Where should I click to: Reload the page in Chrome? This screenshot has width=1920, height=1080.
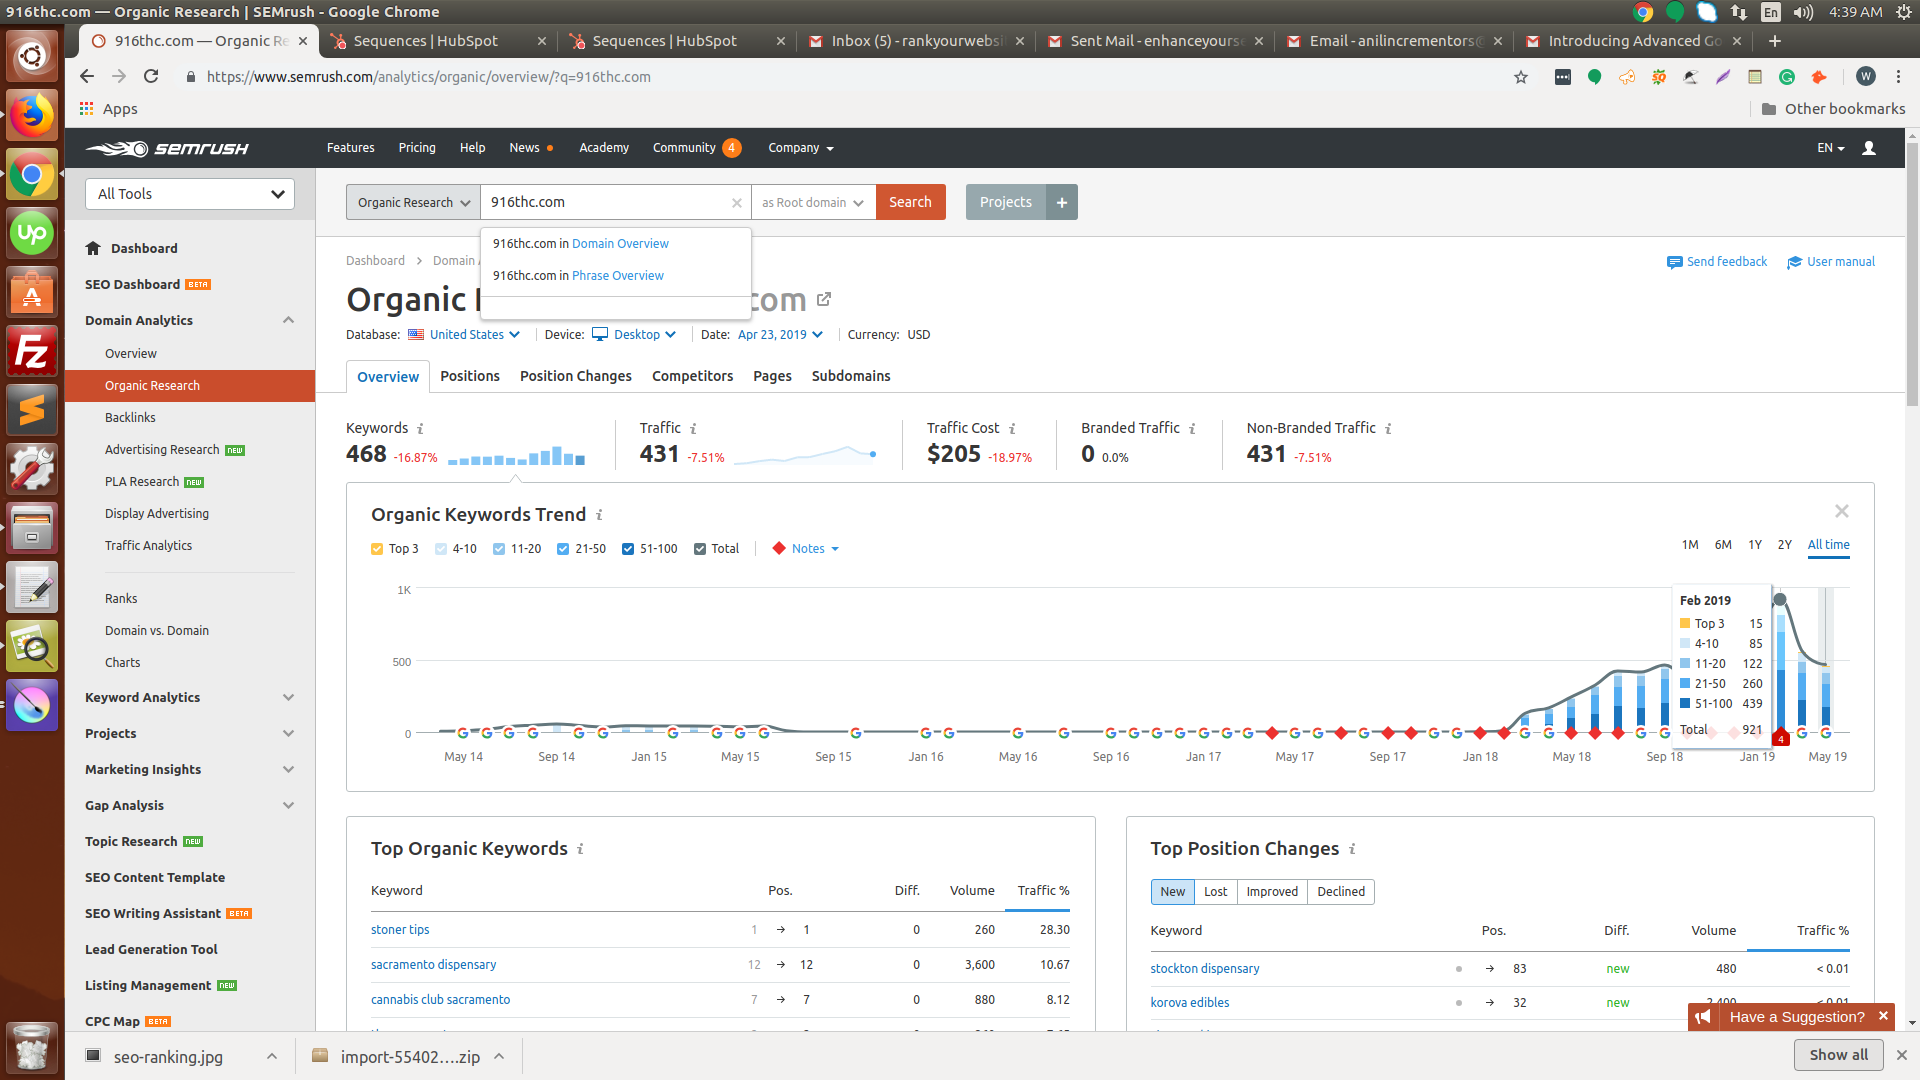pos(151,77)
